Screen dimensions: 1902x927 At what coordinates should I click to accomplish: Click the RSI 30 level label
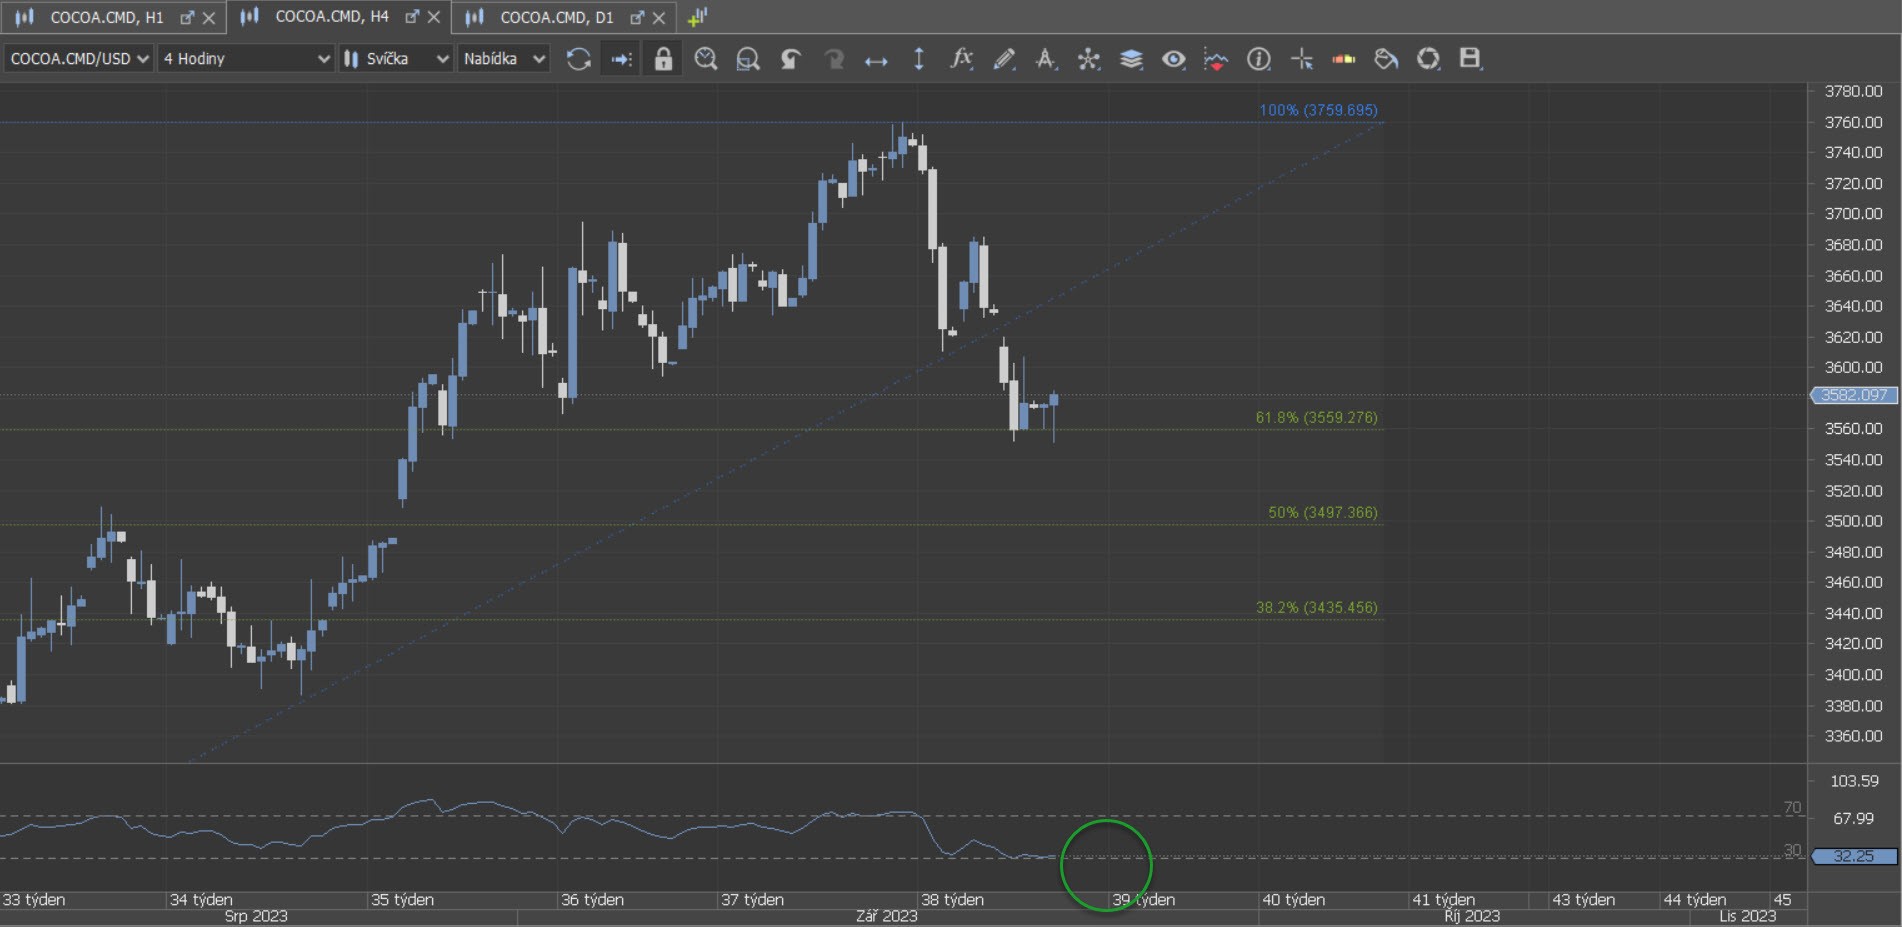1792,850
